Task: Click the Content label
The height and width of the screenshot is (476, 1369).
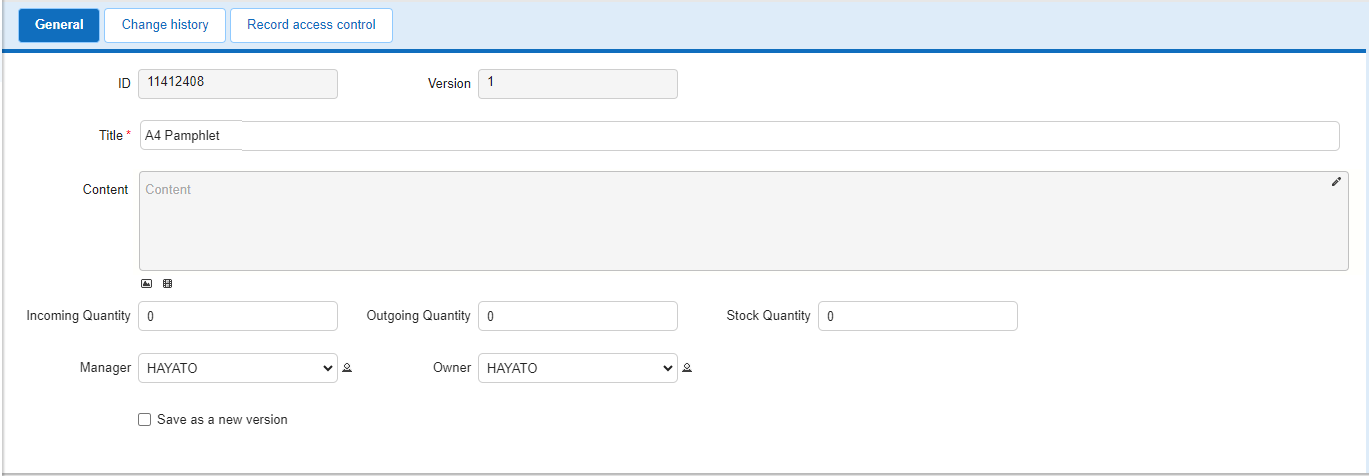Action: click(105, 190)
